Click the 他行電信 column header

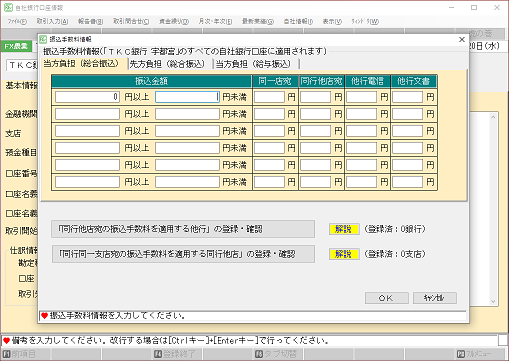(x=367, y=81)
